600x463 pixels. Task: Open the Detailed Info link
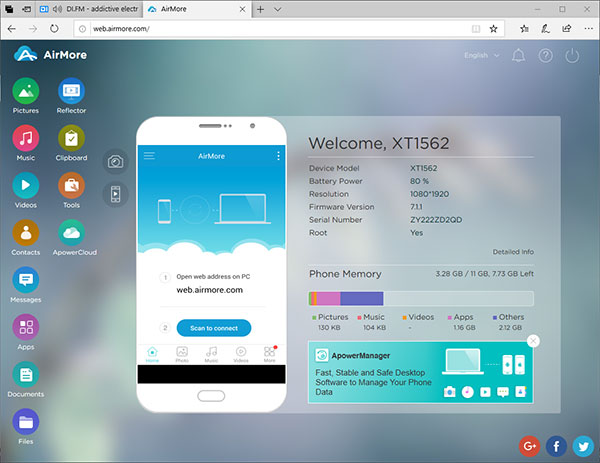513,252
